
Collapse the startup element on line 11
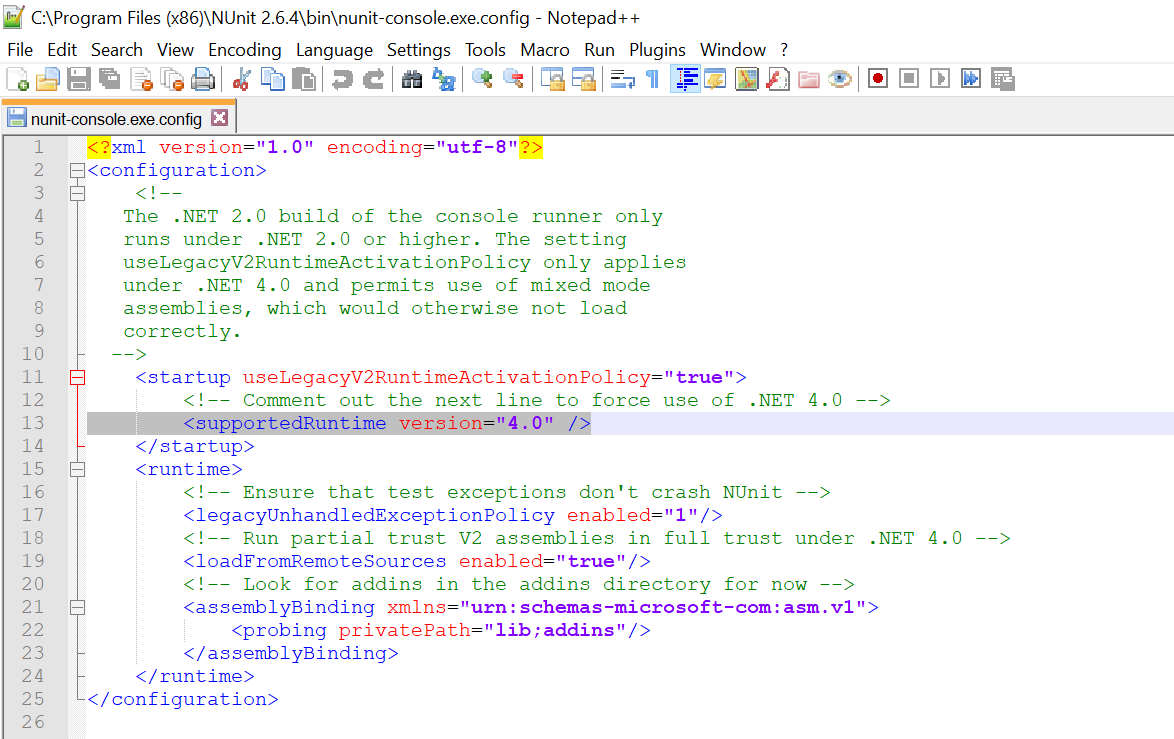77,378
